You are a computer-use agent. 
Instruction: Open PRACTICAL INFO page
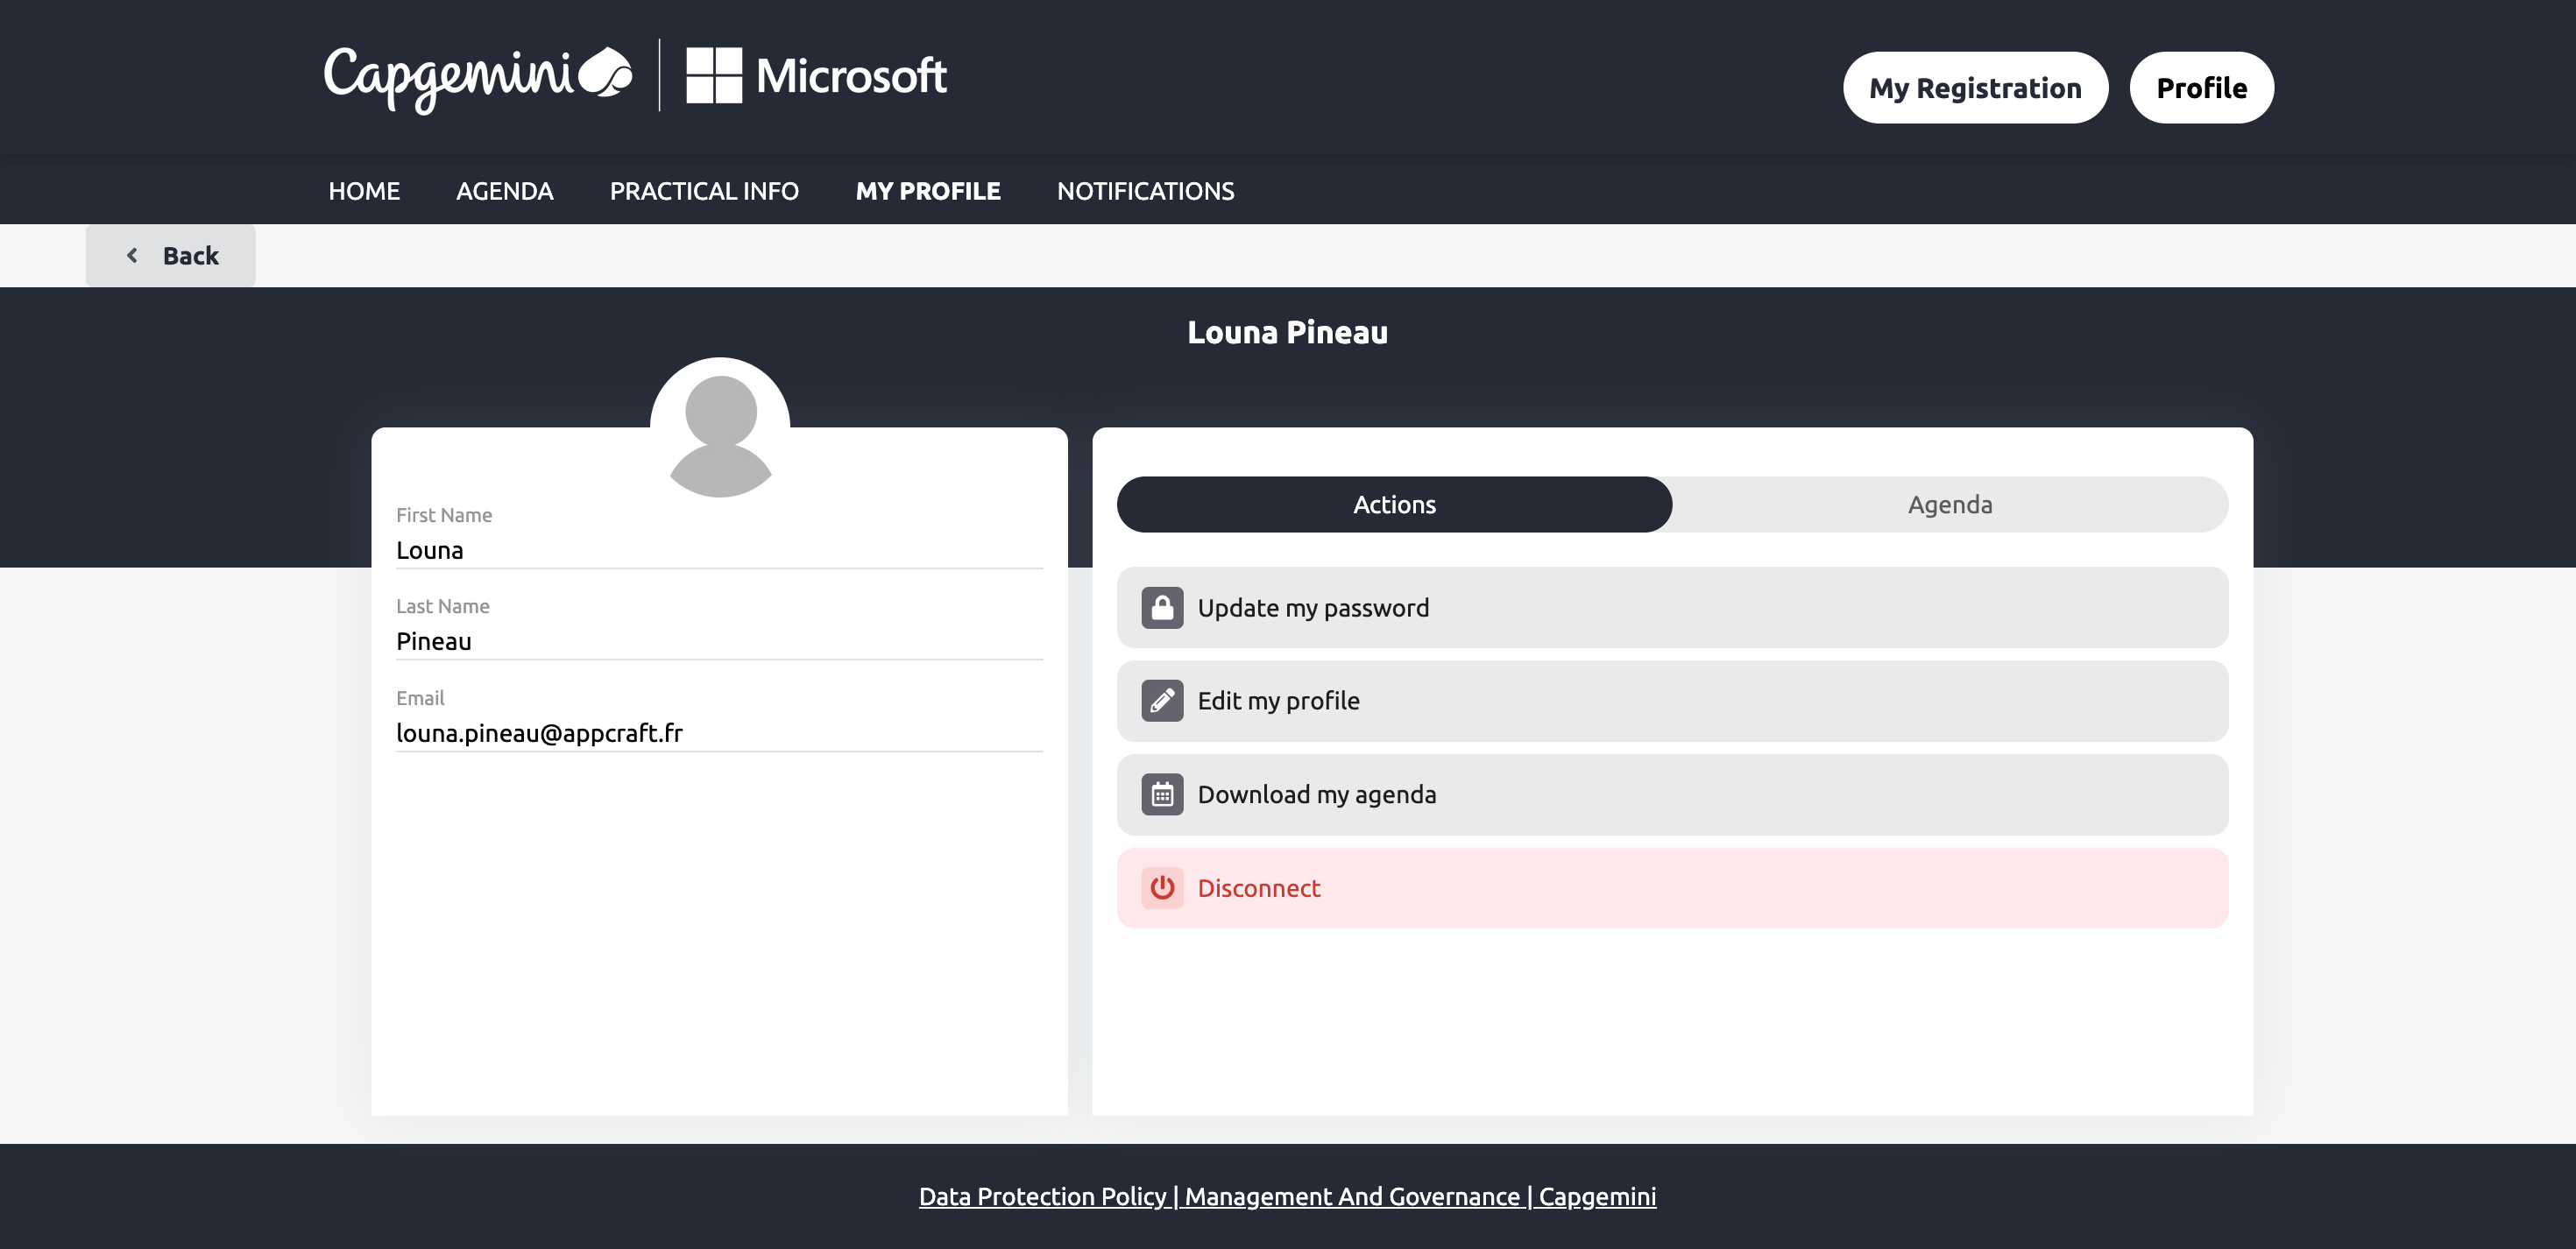pyautogui.click(x=704, y=191)
